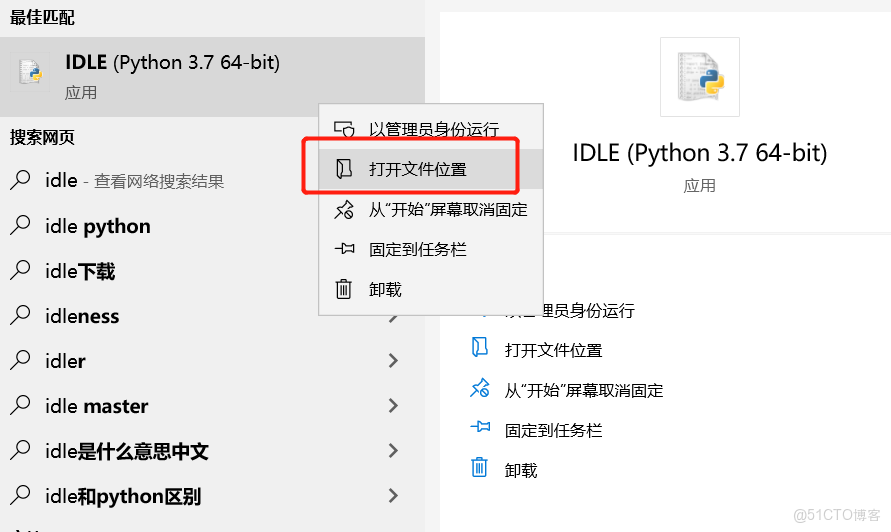This screenshot has height=532, width=891.
Task: Click '卸载' in the right details pane
Action: click(x=521, y=471)
